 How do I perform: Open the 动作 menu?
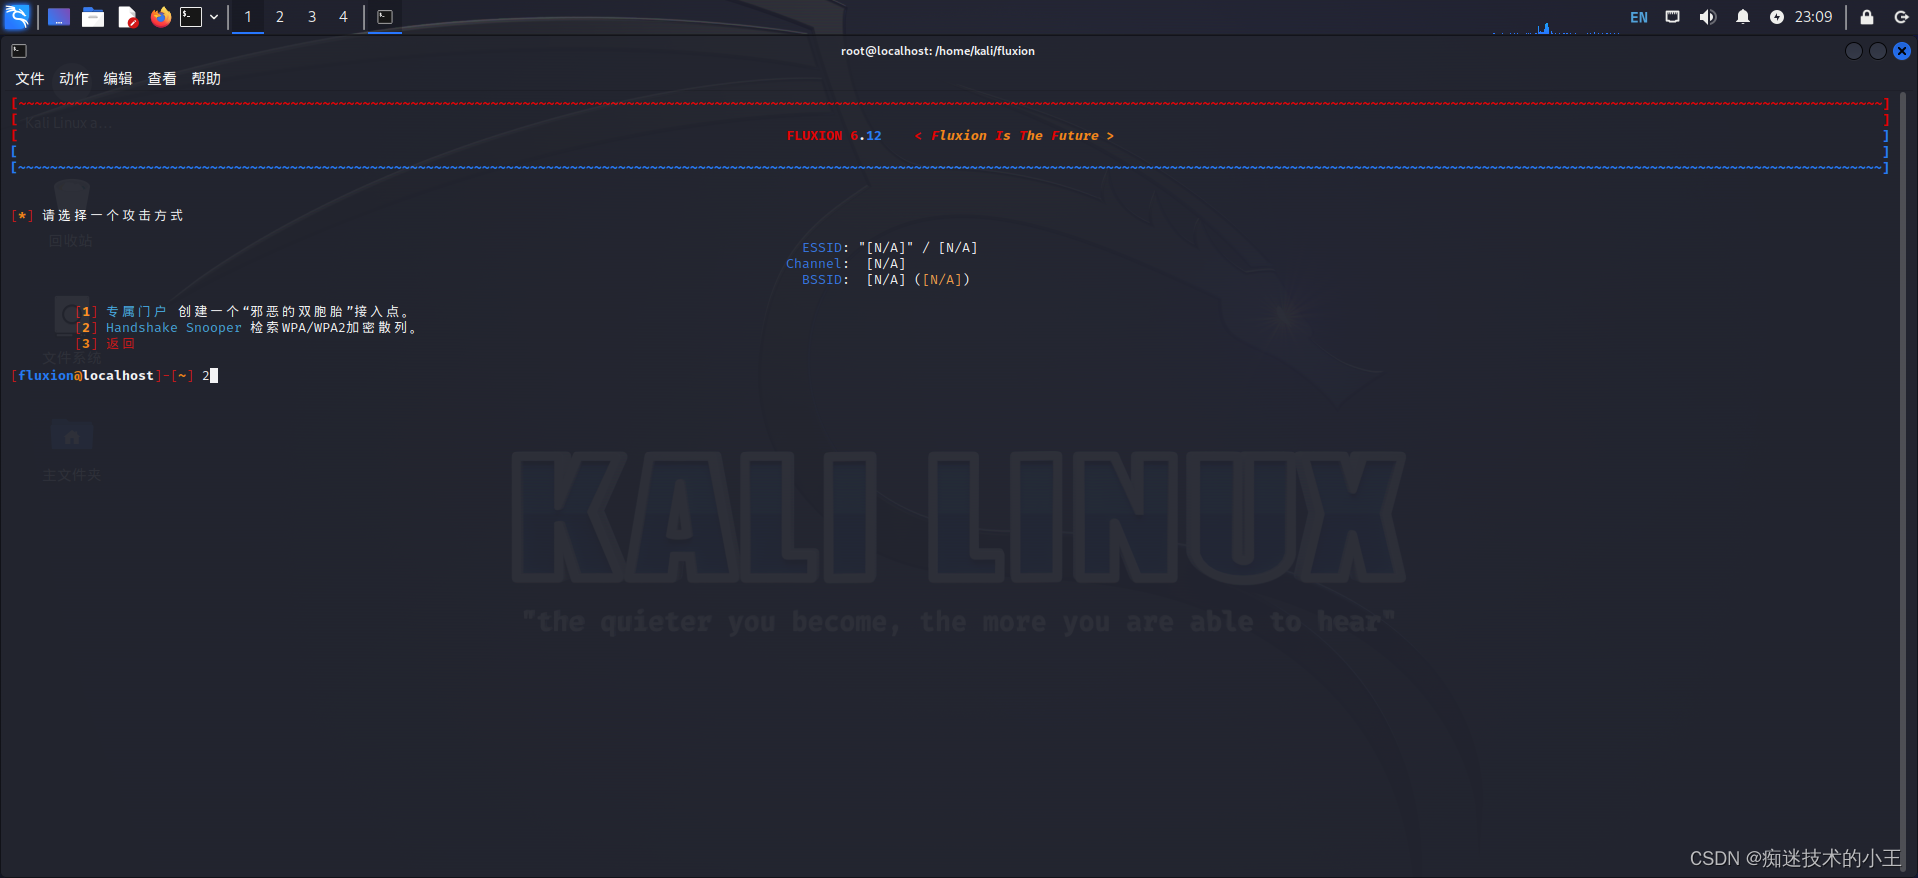point(74,79)
